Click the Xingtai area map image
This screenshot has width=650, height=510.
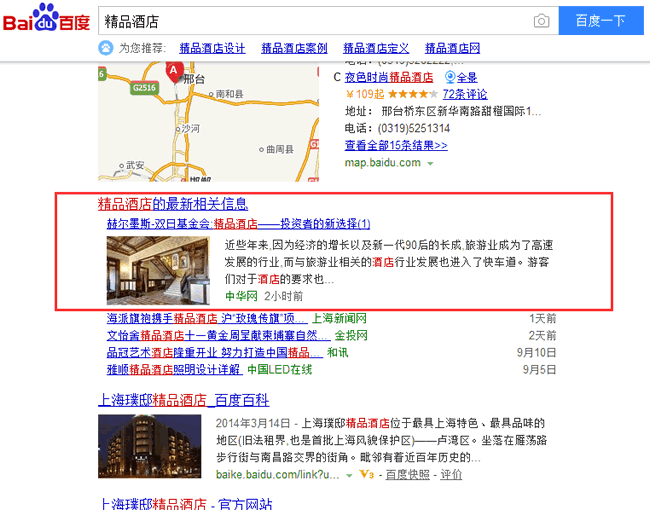(x=209, y=121)
